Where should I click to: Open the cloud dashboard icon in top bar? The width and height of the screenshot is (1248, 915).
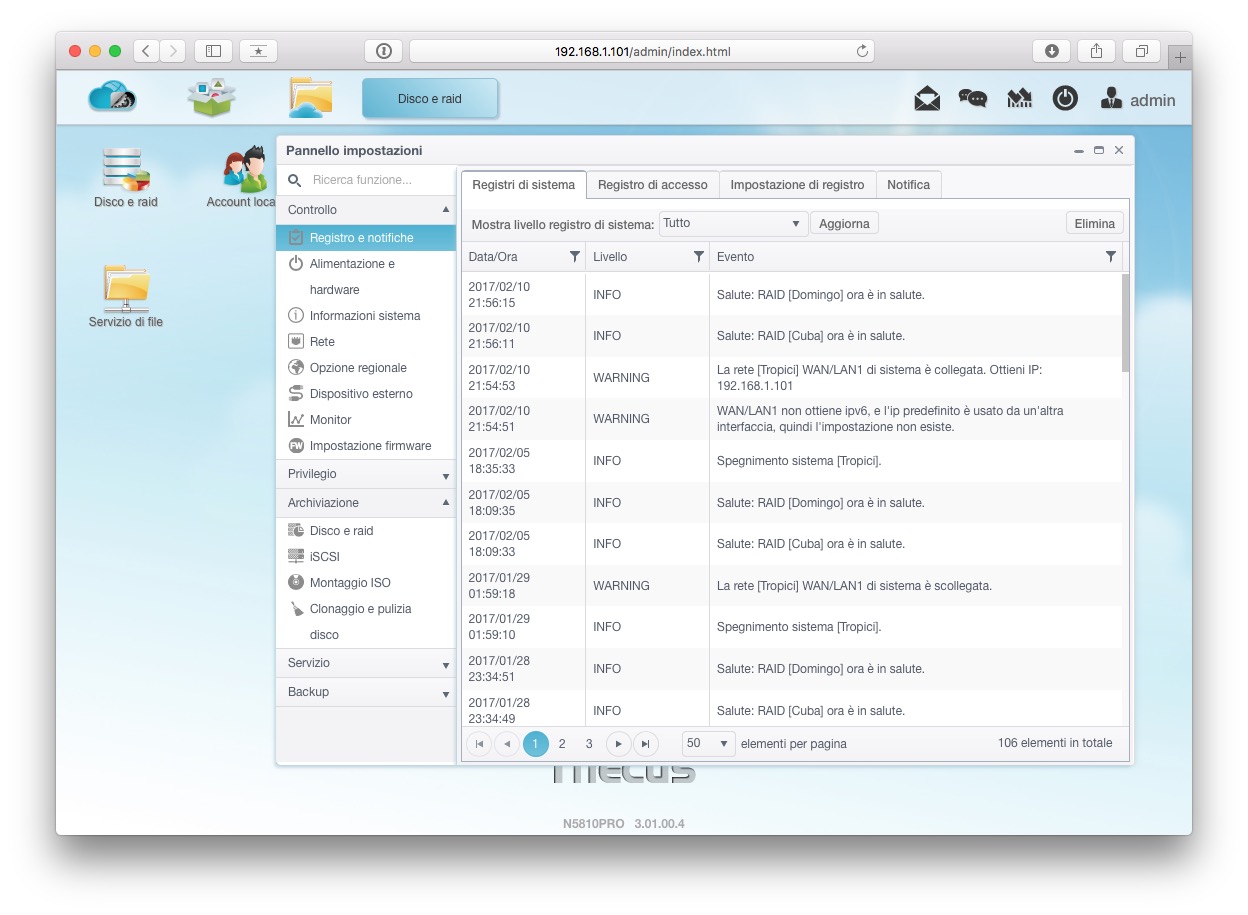click(x=112, y=97)
